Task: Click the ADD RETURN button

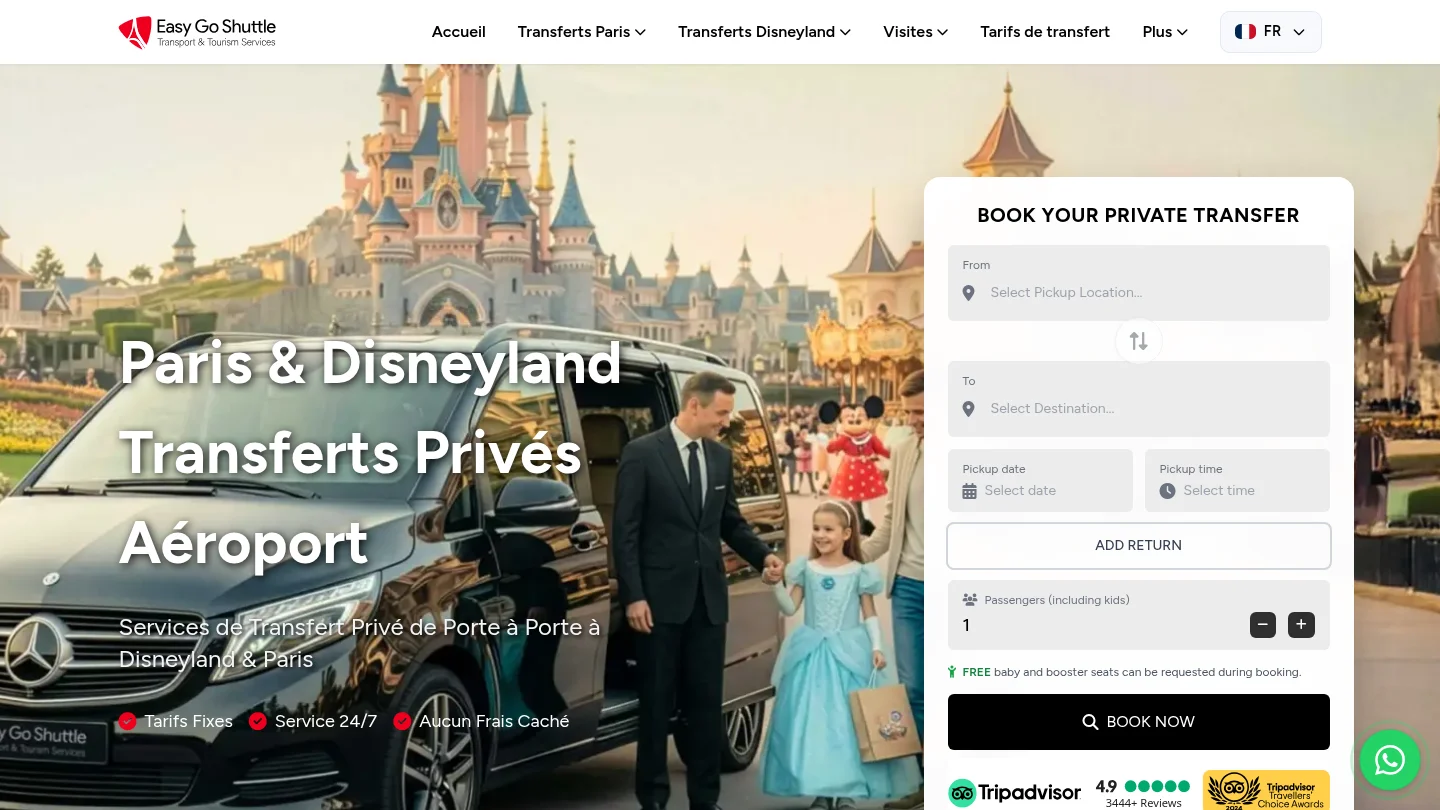Action: 1139,546
